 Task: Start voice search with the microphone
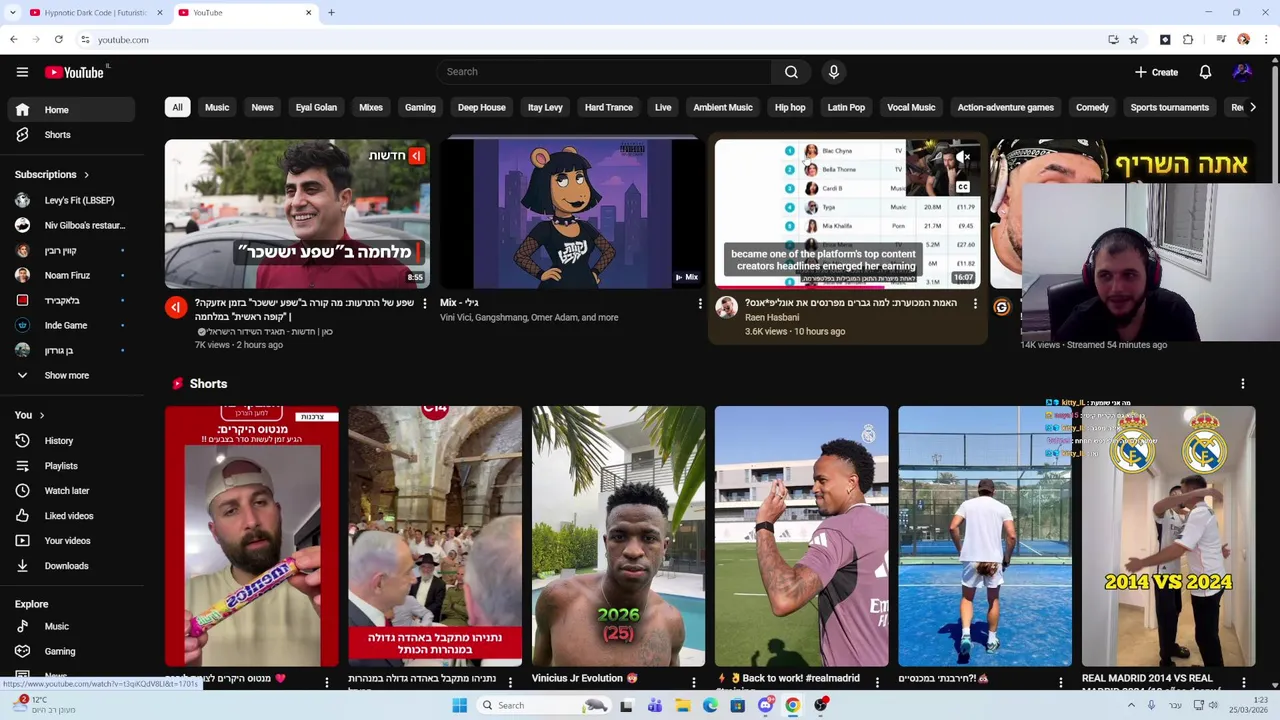(x=834, y=72)
